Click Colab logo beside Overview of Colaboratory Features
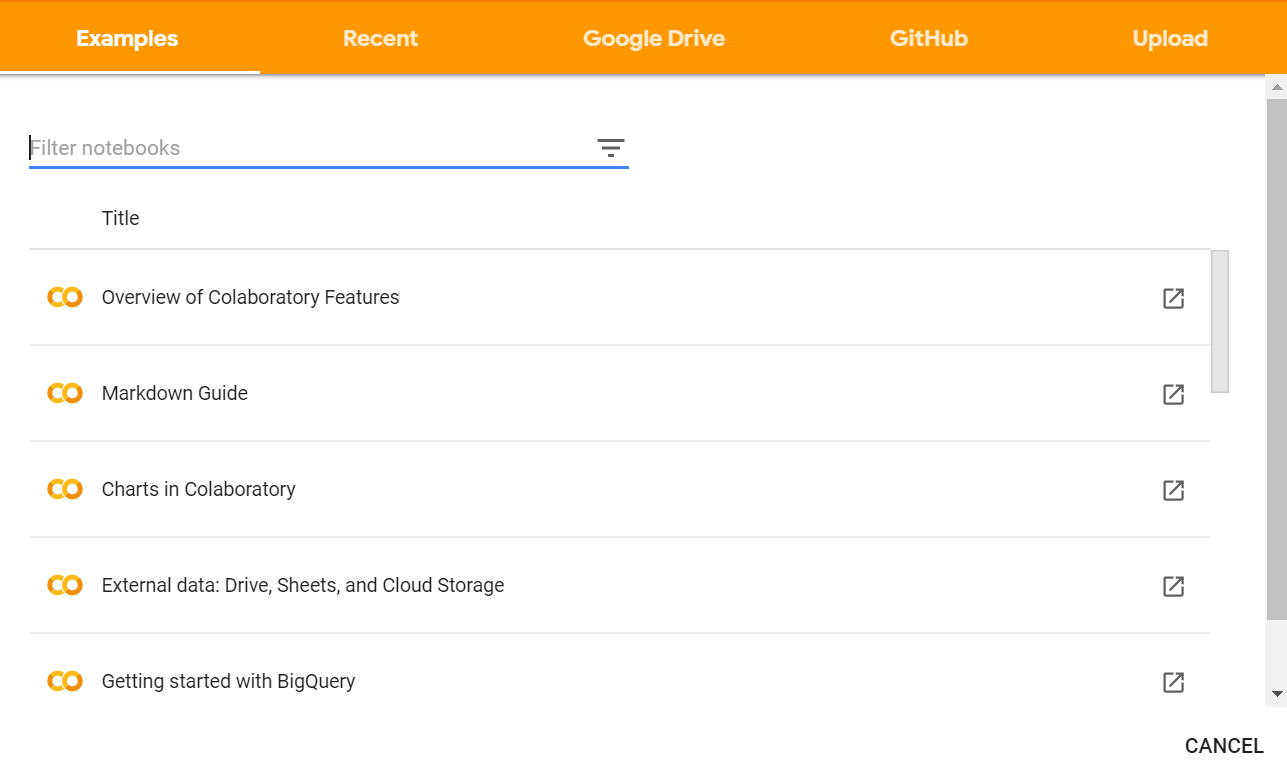The width and height of the screenshot is (1287, 773). 65,297
